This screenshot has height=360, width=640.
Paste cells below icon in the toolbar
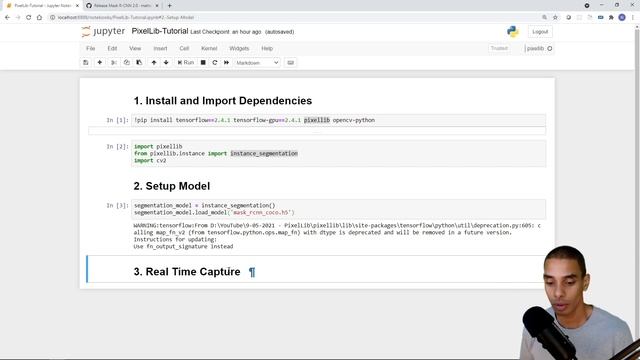[x=139, y=62]
